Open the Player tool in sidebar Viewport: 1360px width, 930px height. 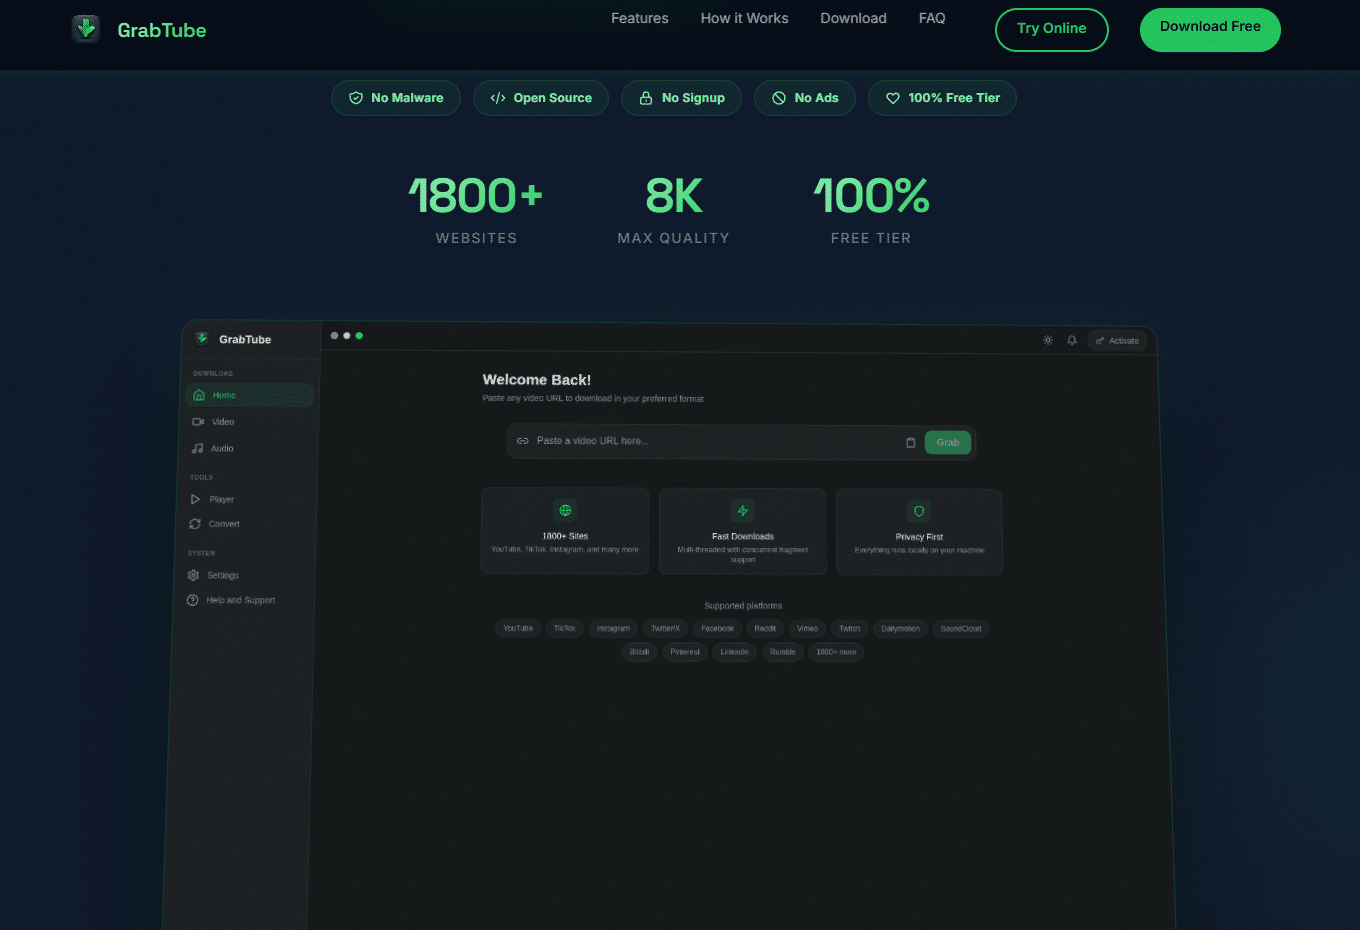221,499
